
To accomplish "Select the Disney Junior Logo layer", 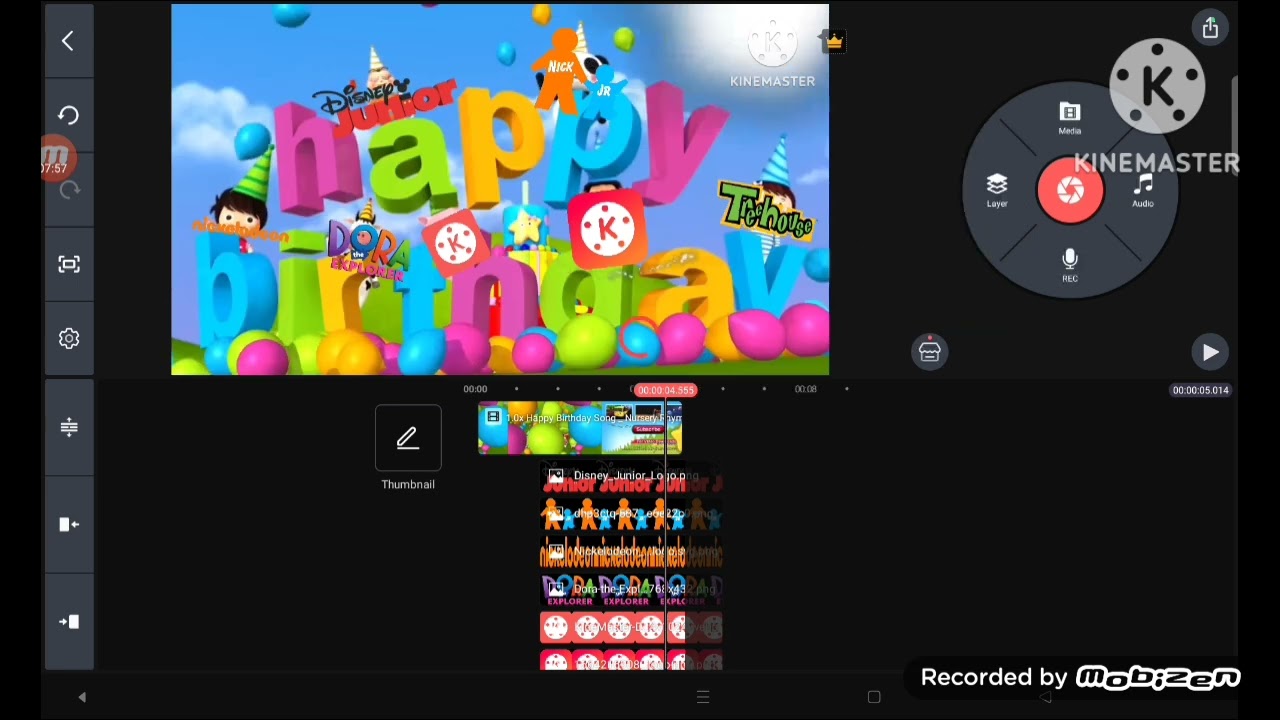I will pos(631,477).
